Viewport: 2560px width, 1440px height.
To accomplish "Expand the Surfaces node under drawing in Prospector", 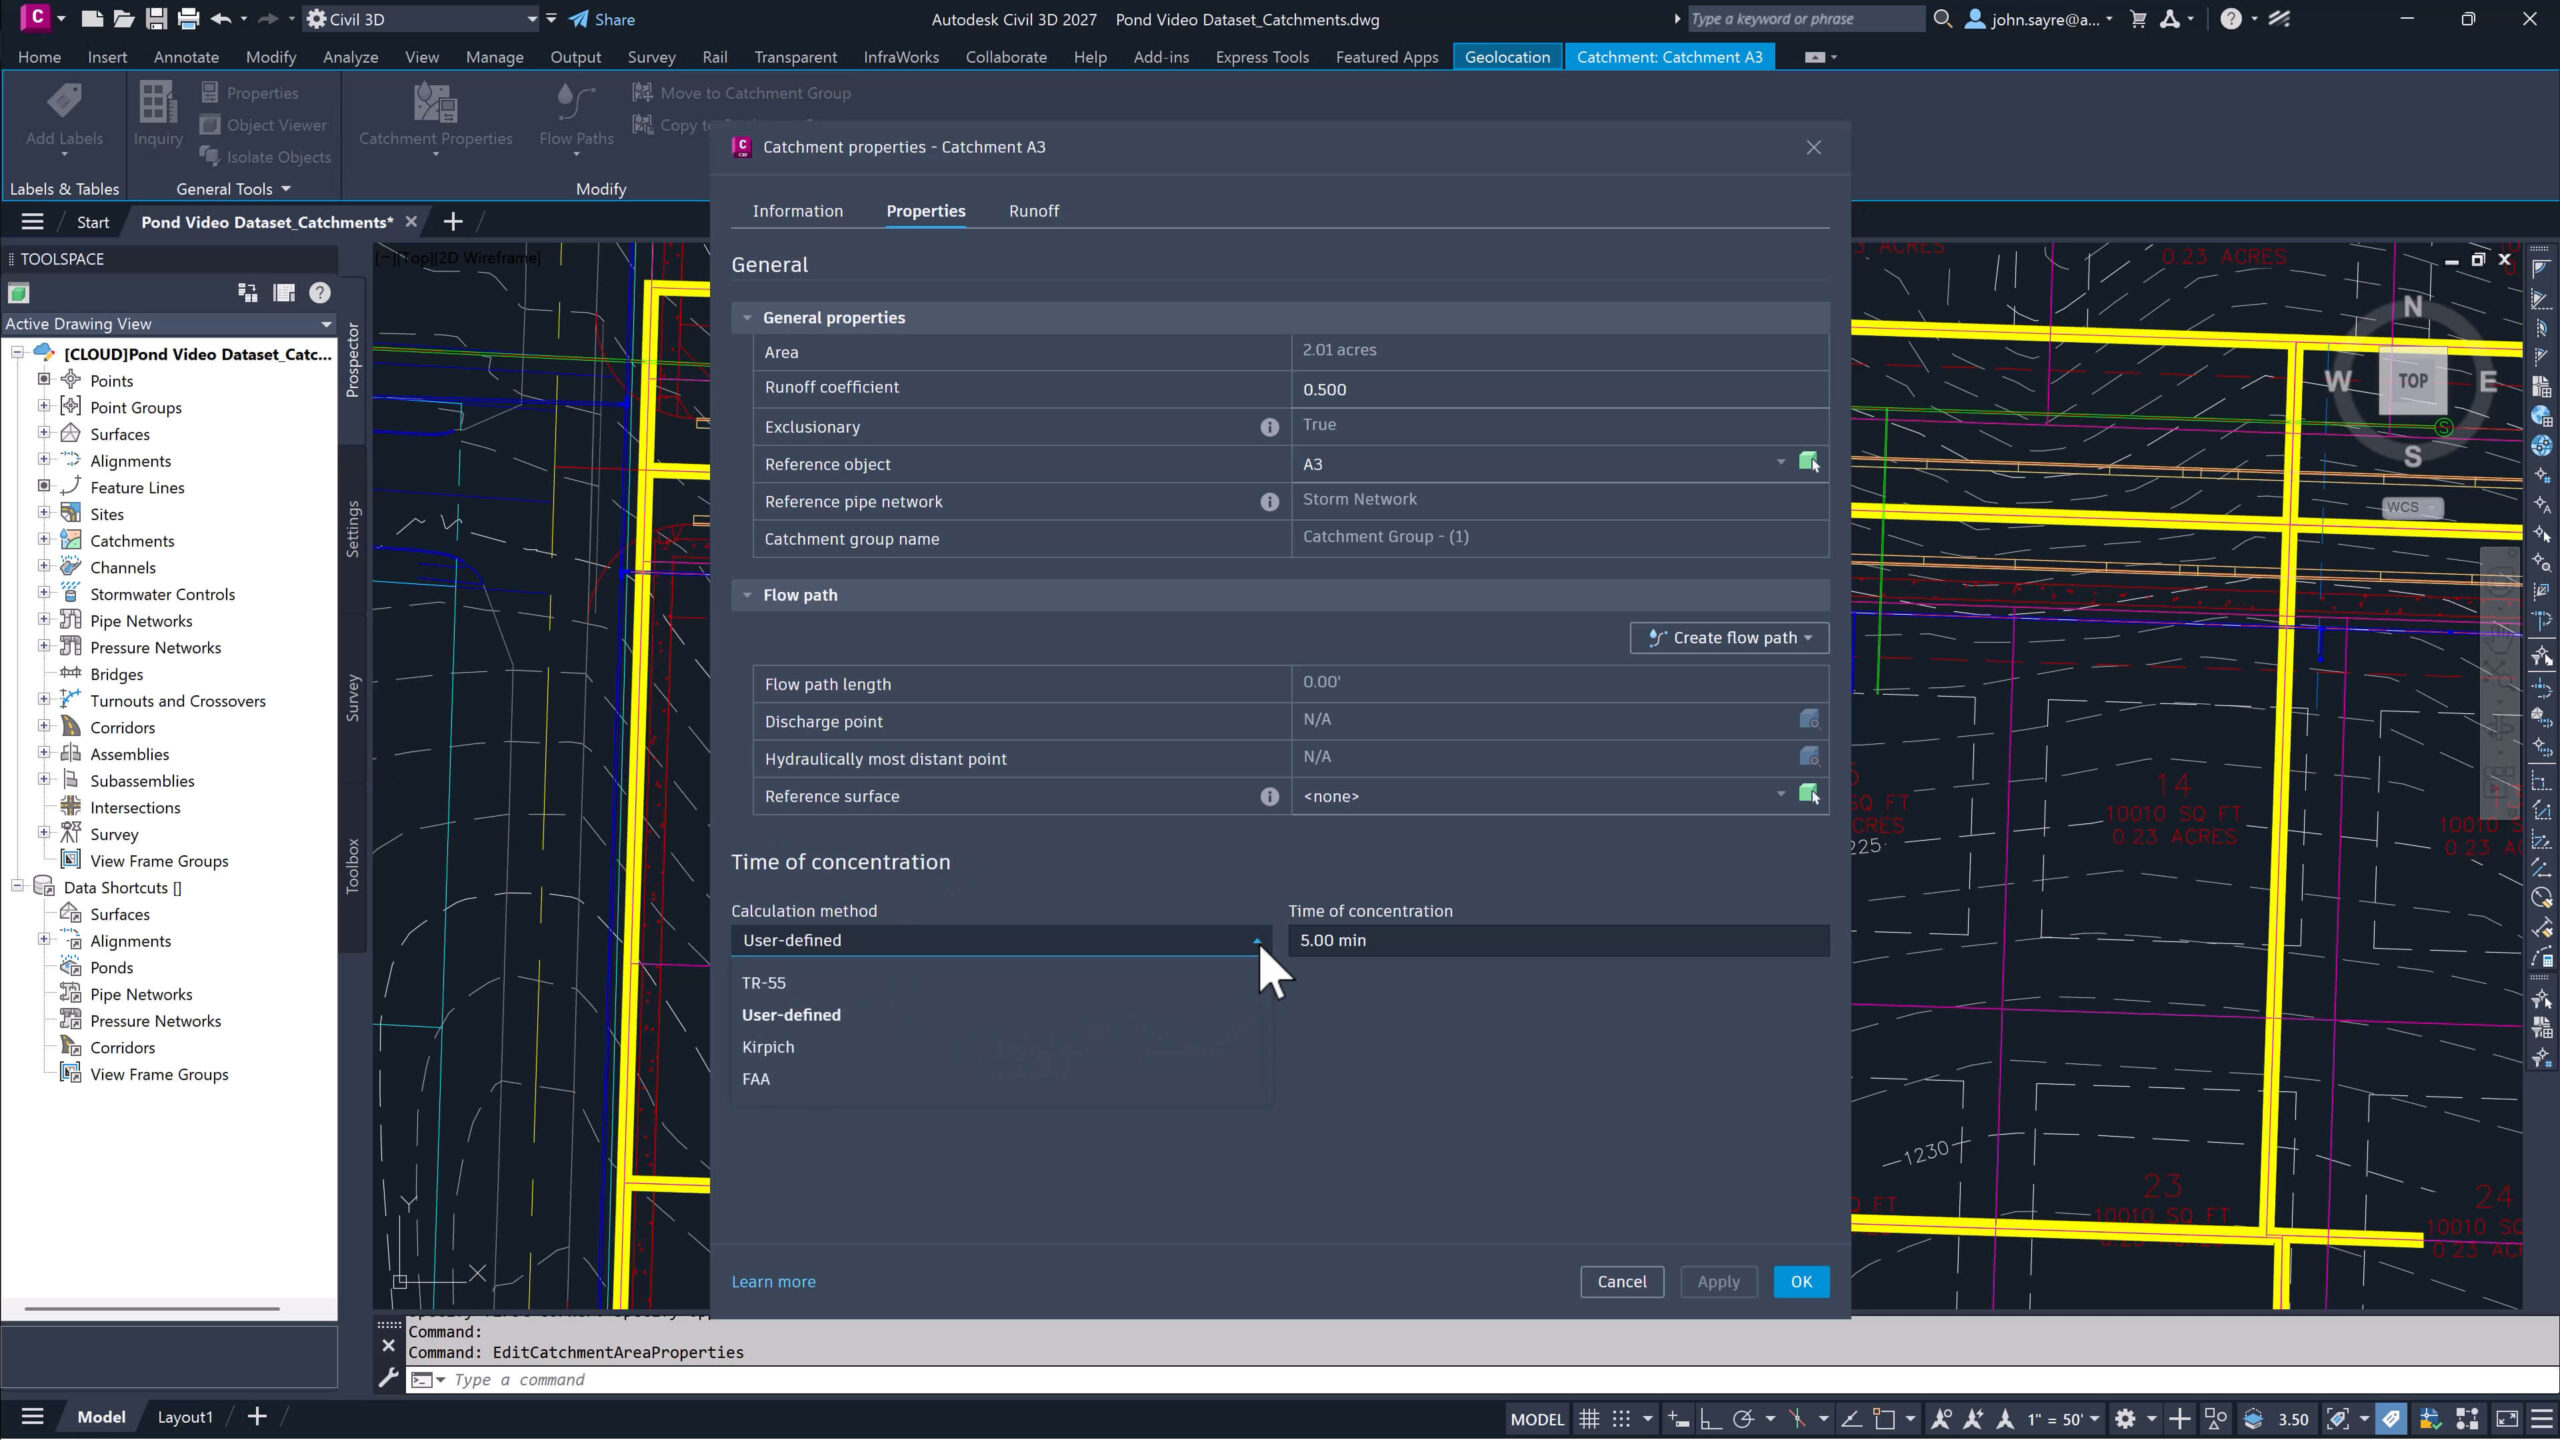I will pos(44,433).
